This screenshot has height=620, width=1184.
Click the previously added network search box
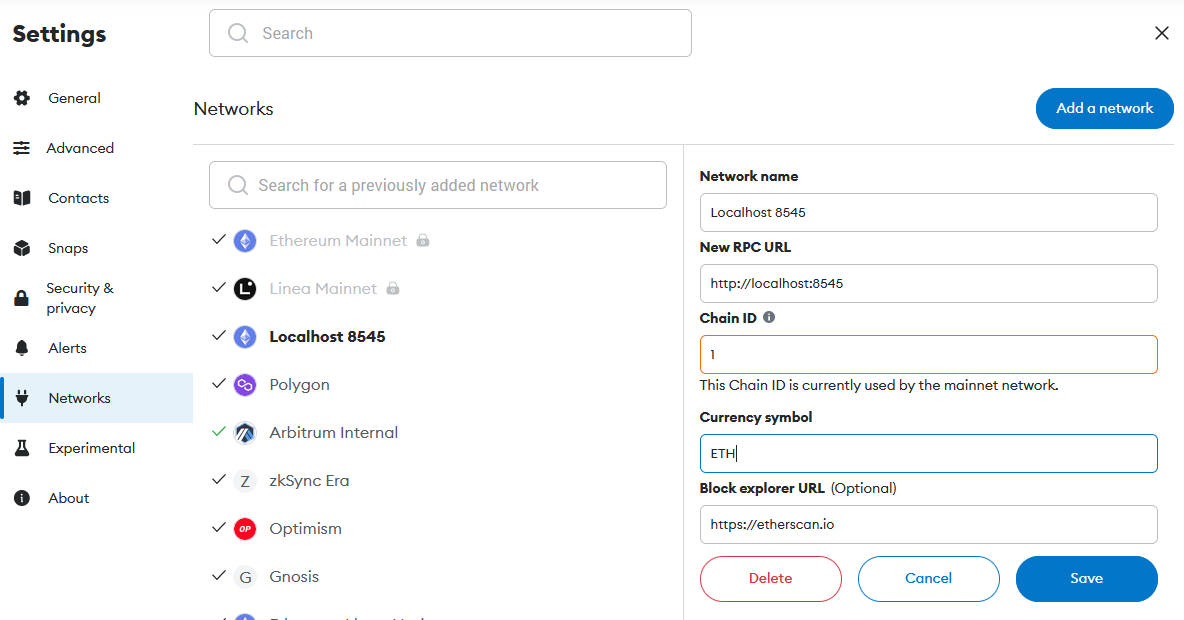coord(438,185)
